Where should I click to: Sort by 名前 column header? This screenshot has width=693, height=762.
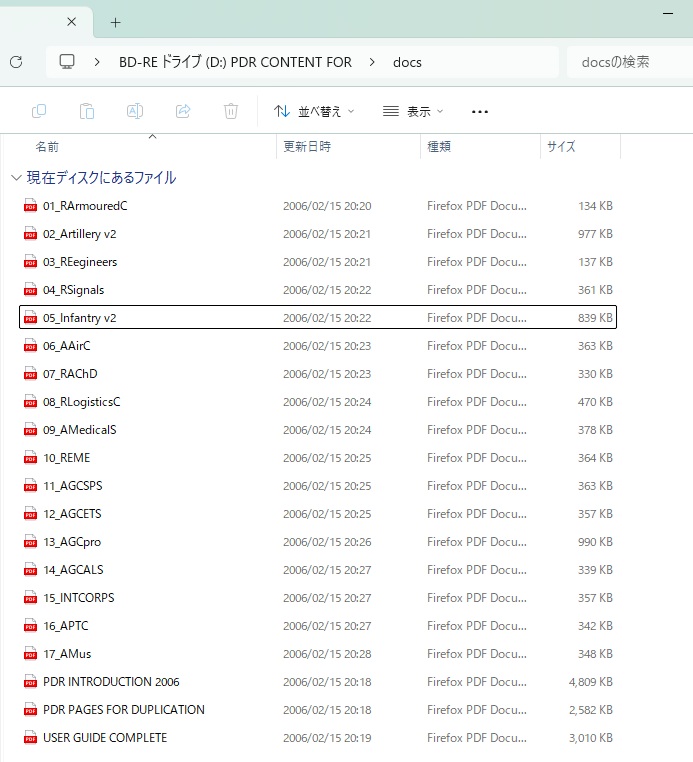click(x=47, y=147)
